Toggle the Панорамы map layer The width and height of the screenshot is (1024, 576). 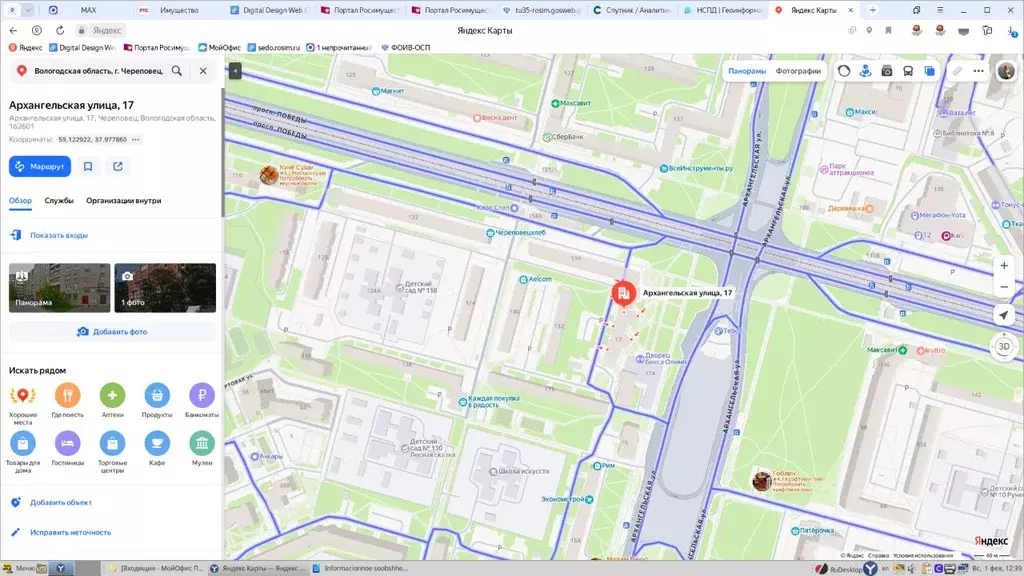tap(747, 71)
